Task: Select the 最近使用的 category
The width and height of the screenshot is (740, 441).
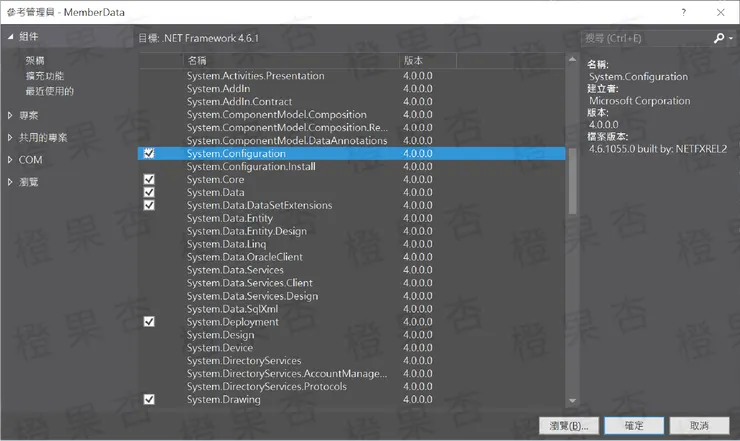Action: [50, 91]
